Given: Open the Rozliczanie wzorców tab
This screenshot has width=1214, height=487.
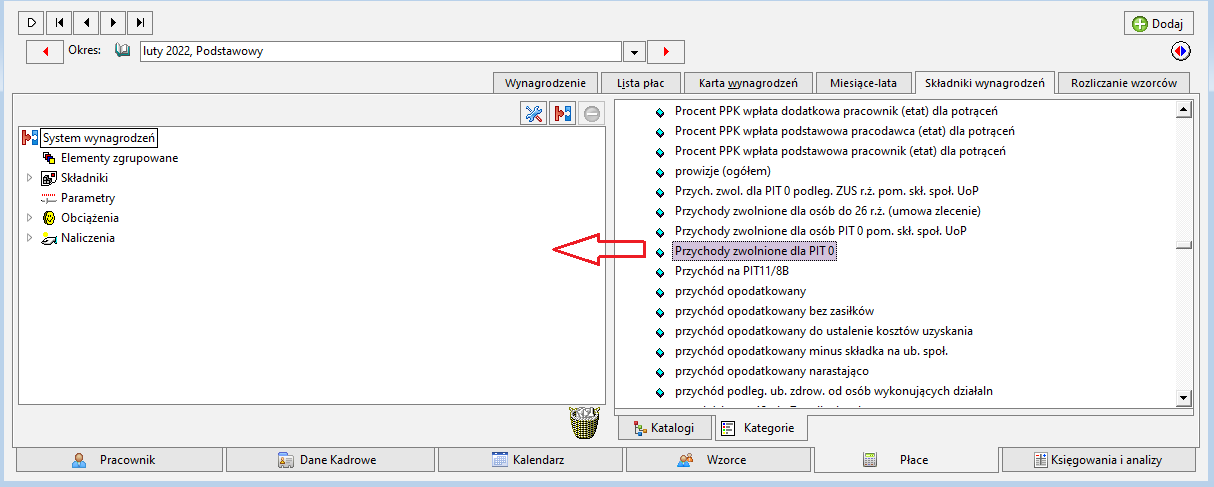Looking at the screenshot, I should click(x=1125, y=83).
